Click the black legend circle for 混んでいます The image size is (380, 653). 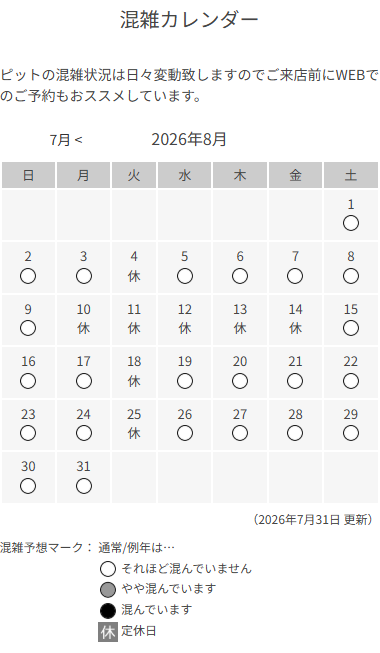(108, 611)
